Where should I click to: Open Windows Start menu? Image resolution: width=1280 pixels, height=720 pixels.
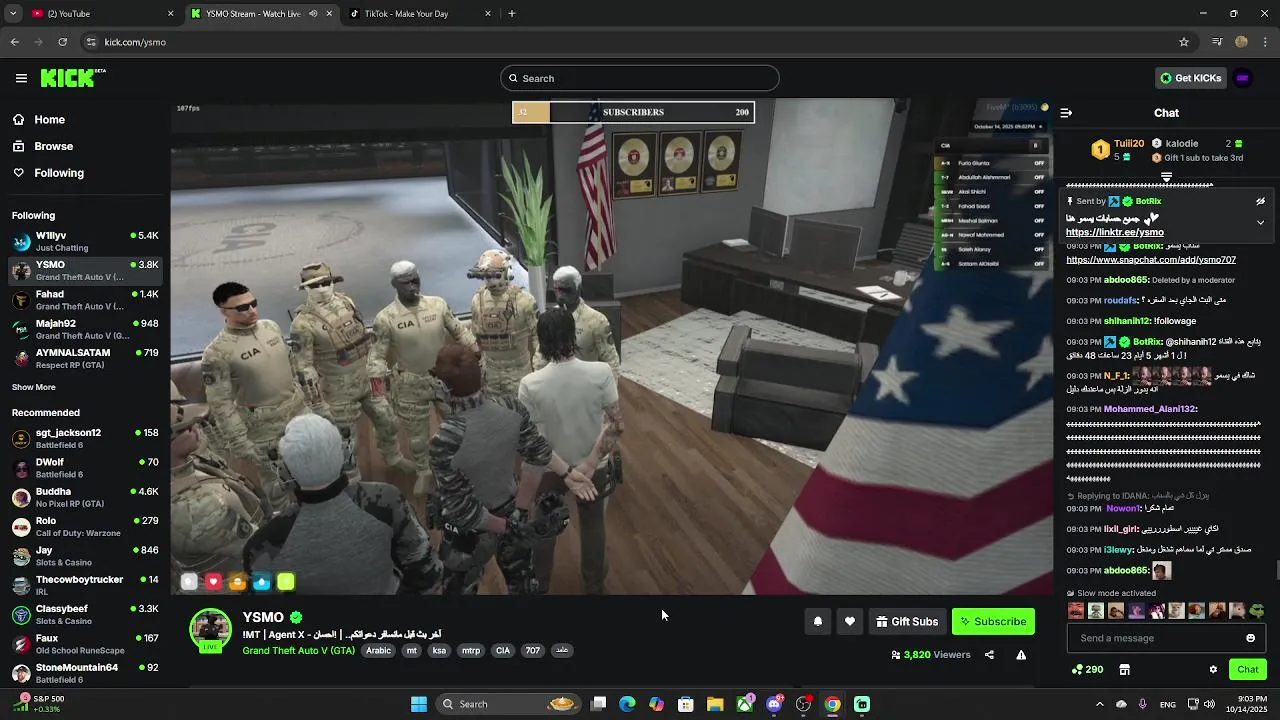click(419, 704)
